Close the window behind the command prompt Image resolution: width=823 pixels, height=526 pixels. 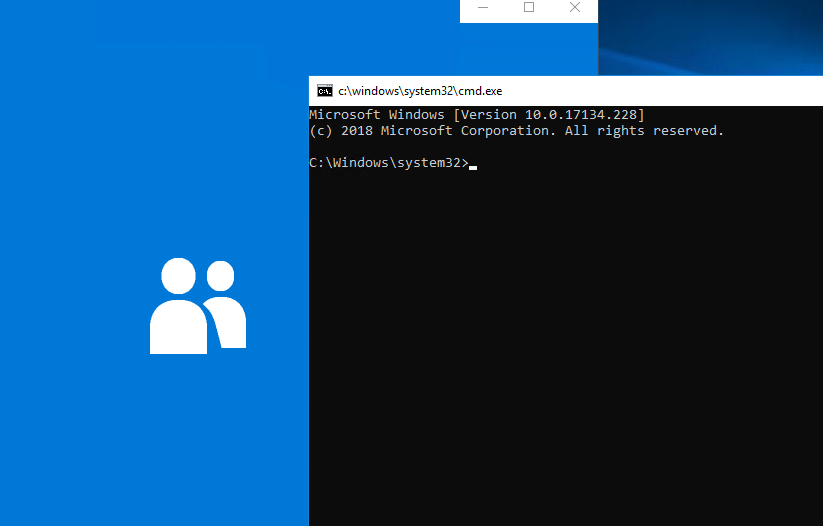click(x=575, y=8)
